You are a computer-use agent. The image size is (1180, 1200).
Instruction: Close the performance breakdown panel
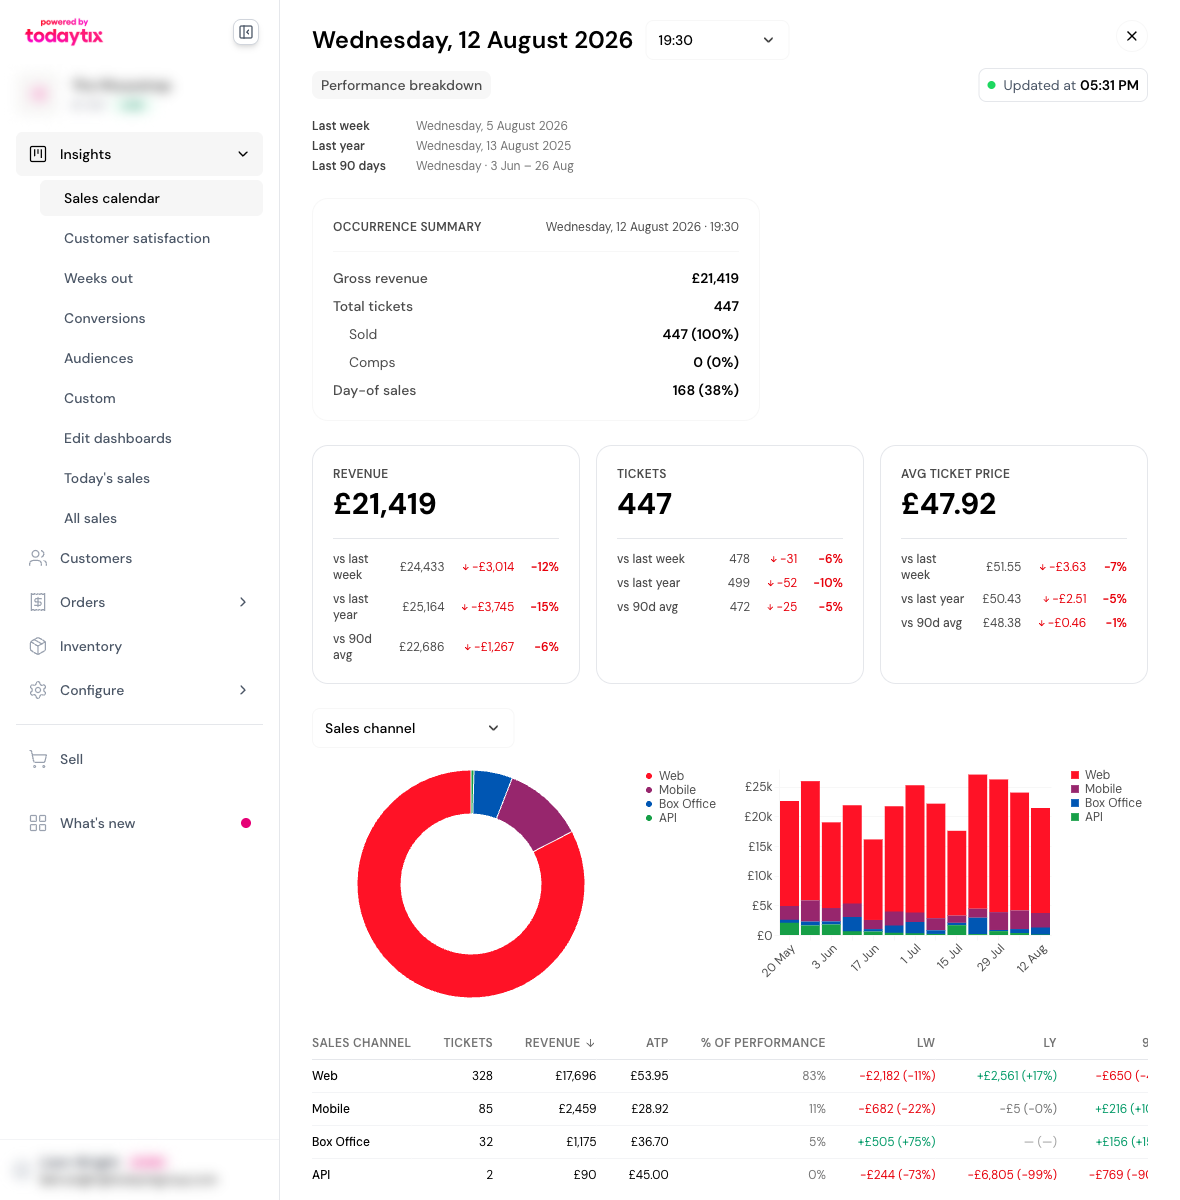[x=1132, y=36]
